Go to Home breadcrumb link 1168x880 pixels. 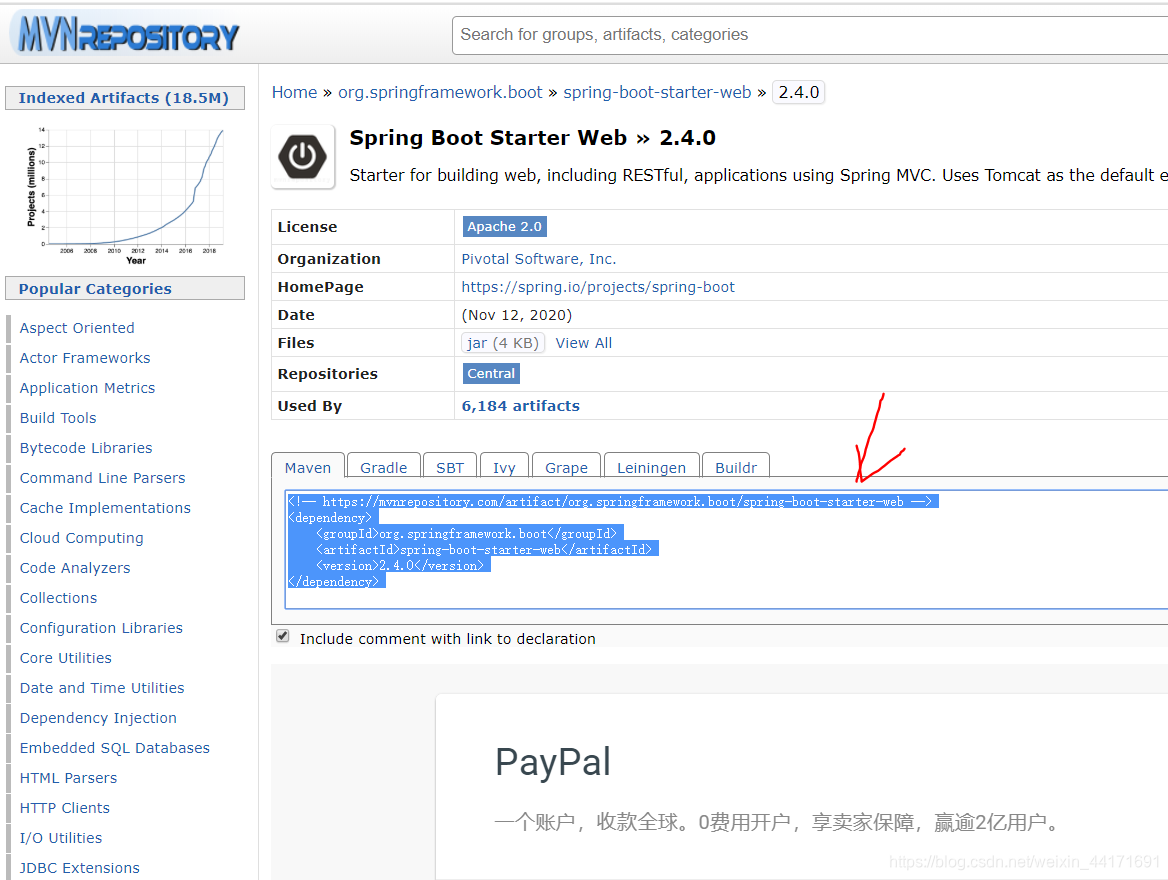tap(294, 92)
